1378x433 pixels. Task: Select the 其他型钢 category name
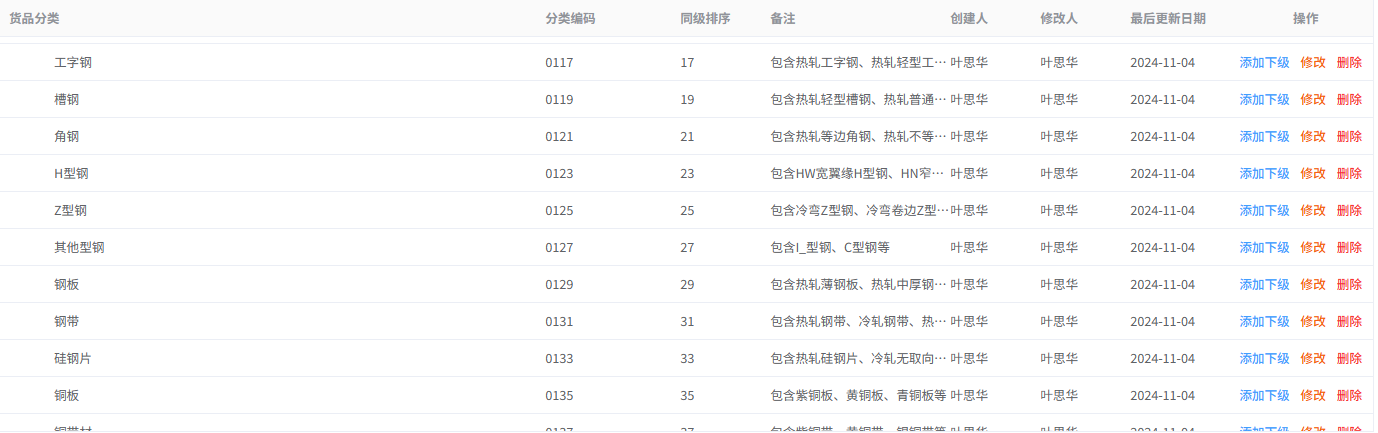[x=79, y=247]
